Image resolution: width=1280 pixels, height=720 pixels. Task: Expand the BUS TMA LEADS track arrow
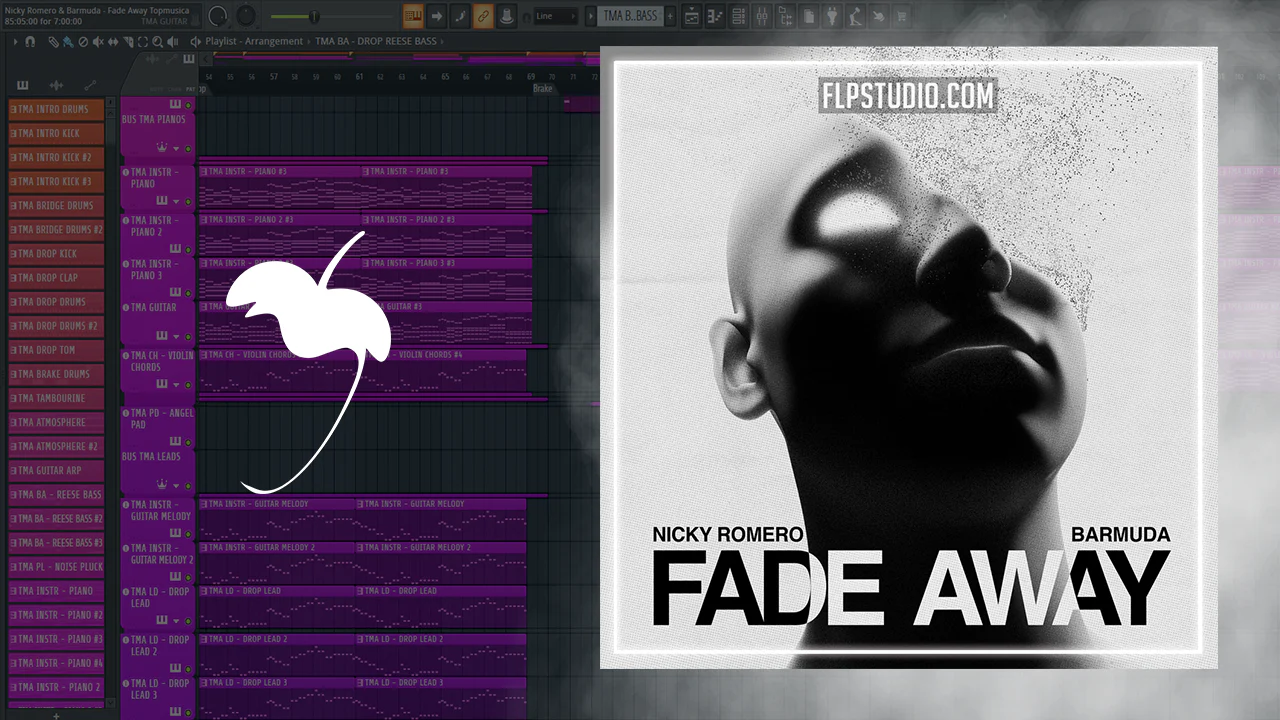coord(176,487)
